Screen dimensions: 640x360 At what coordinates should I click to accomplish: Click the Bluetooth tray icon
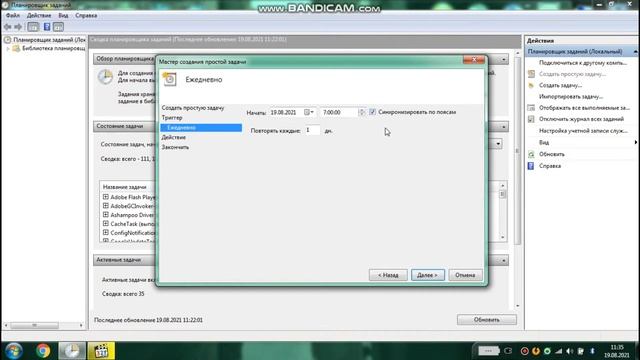(x=592, y=351)
